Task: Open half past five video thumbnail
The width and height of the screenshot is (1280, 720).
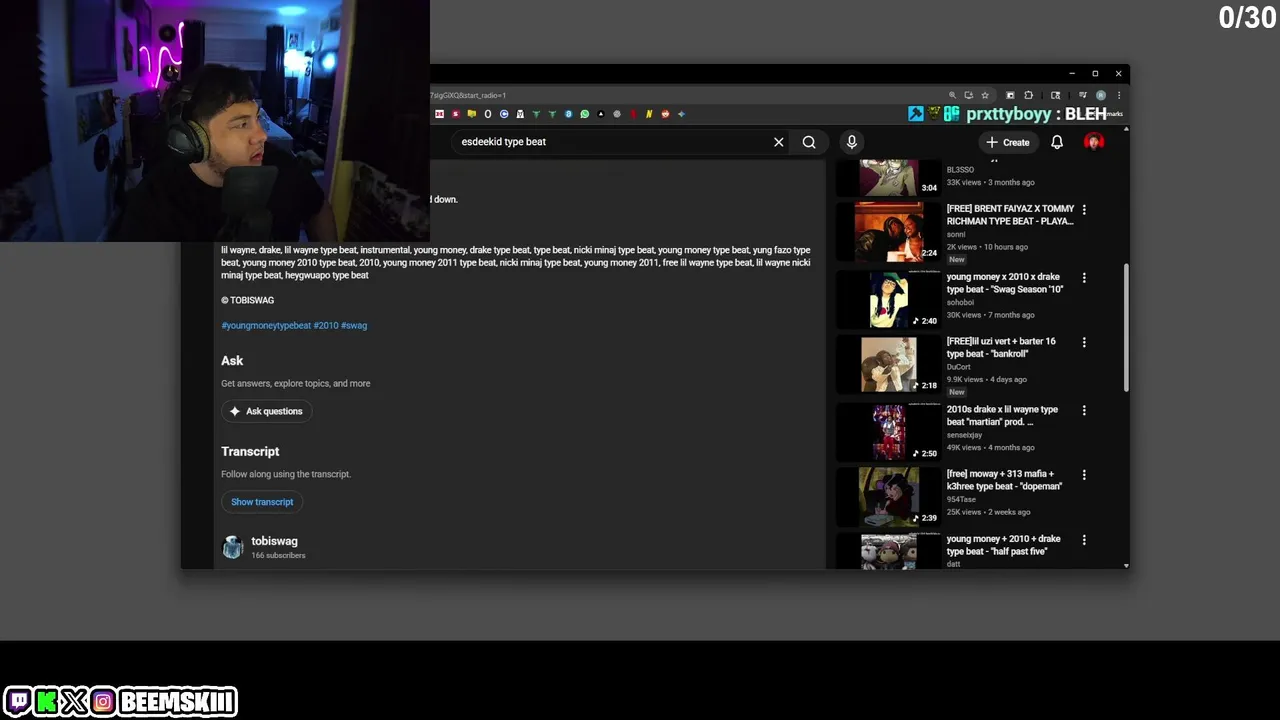Action: click(889, 551)
